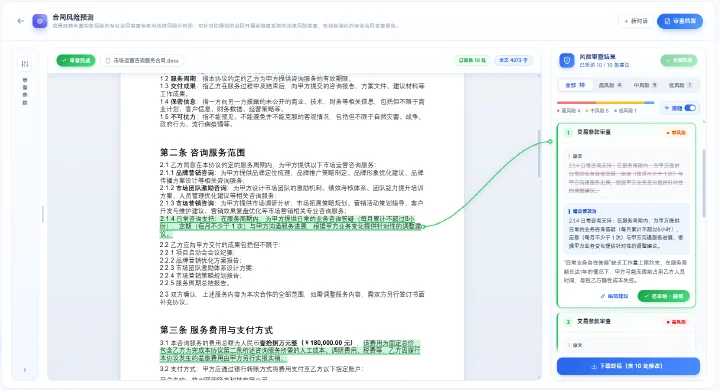Click the strikethrough original text in card 1
The height and width of the screenshot is (391, 720).
coord(626,178)
